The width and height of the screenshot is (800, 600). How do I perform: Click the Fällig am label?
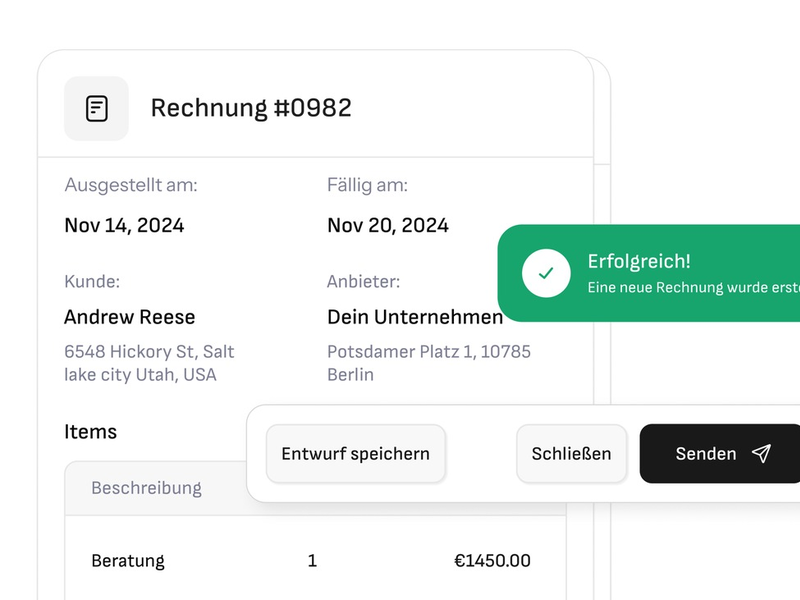[371, 185]
